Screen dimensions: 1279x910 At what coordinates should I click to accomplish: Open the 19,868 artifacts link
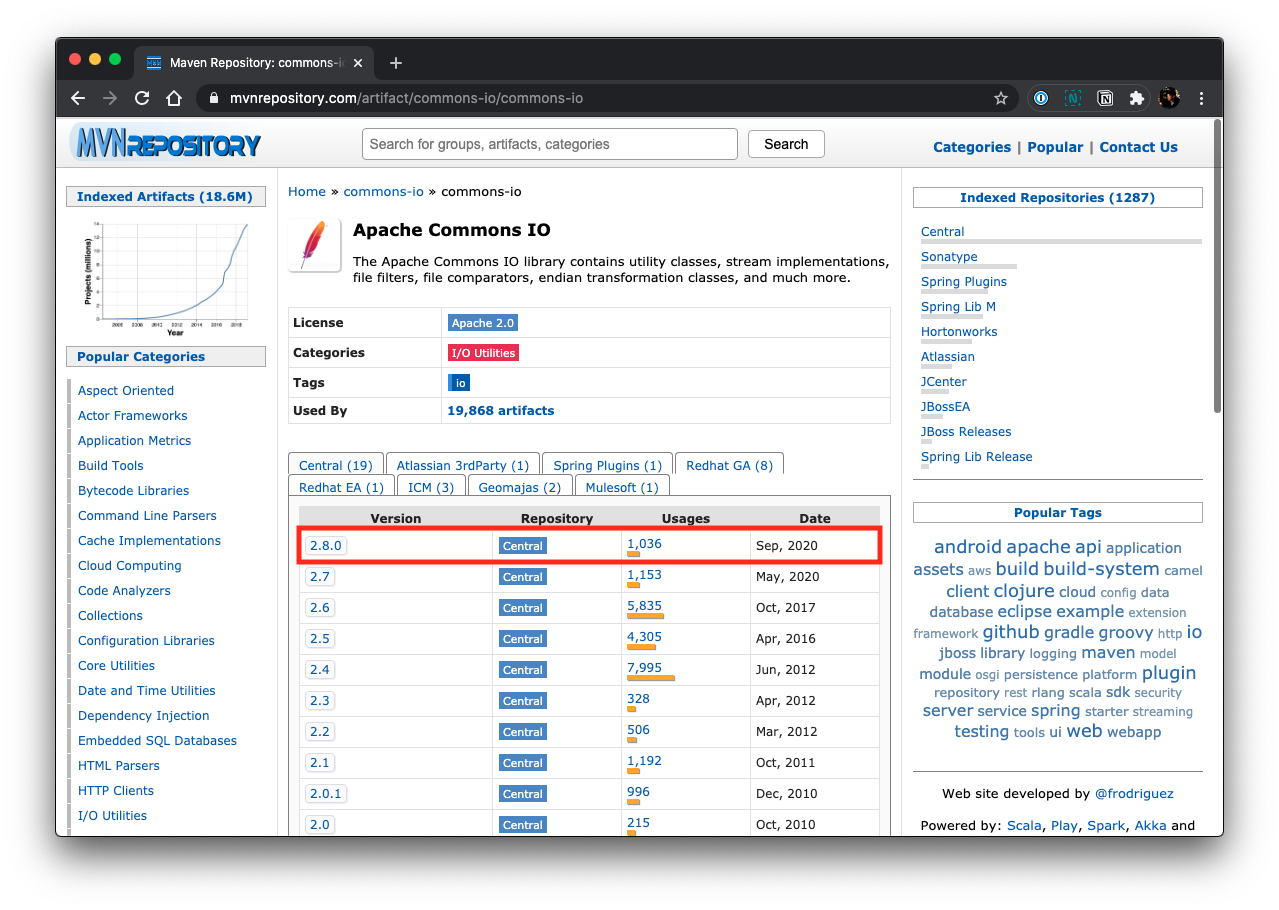coord(500,410)
